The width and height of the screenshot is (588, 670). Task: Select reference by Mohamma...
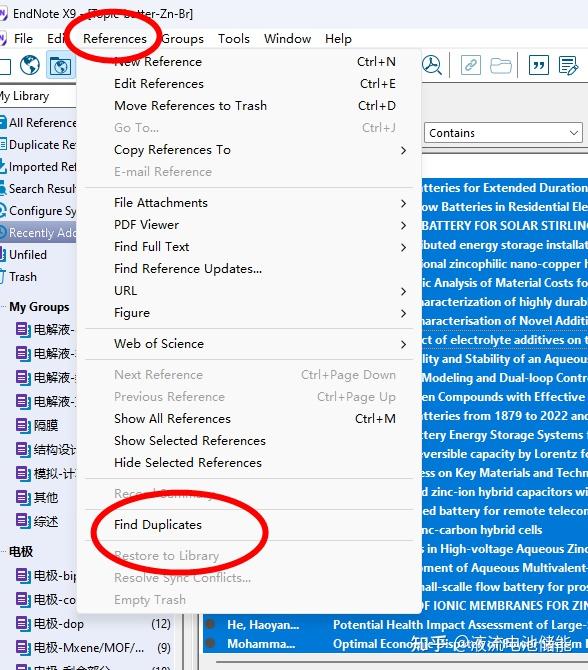pos(395,644)
